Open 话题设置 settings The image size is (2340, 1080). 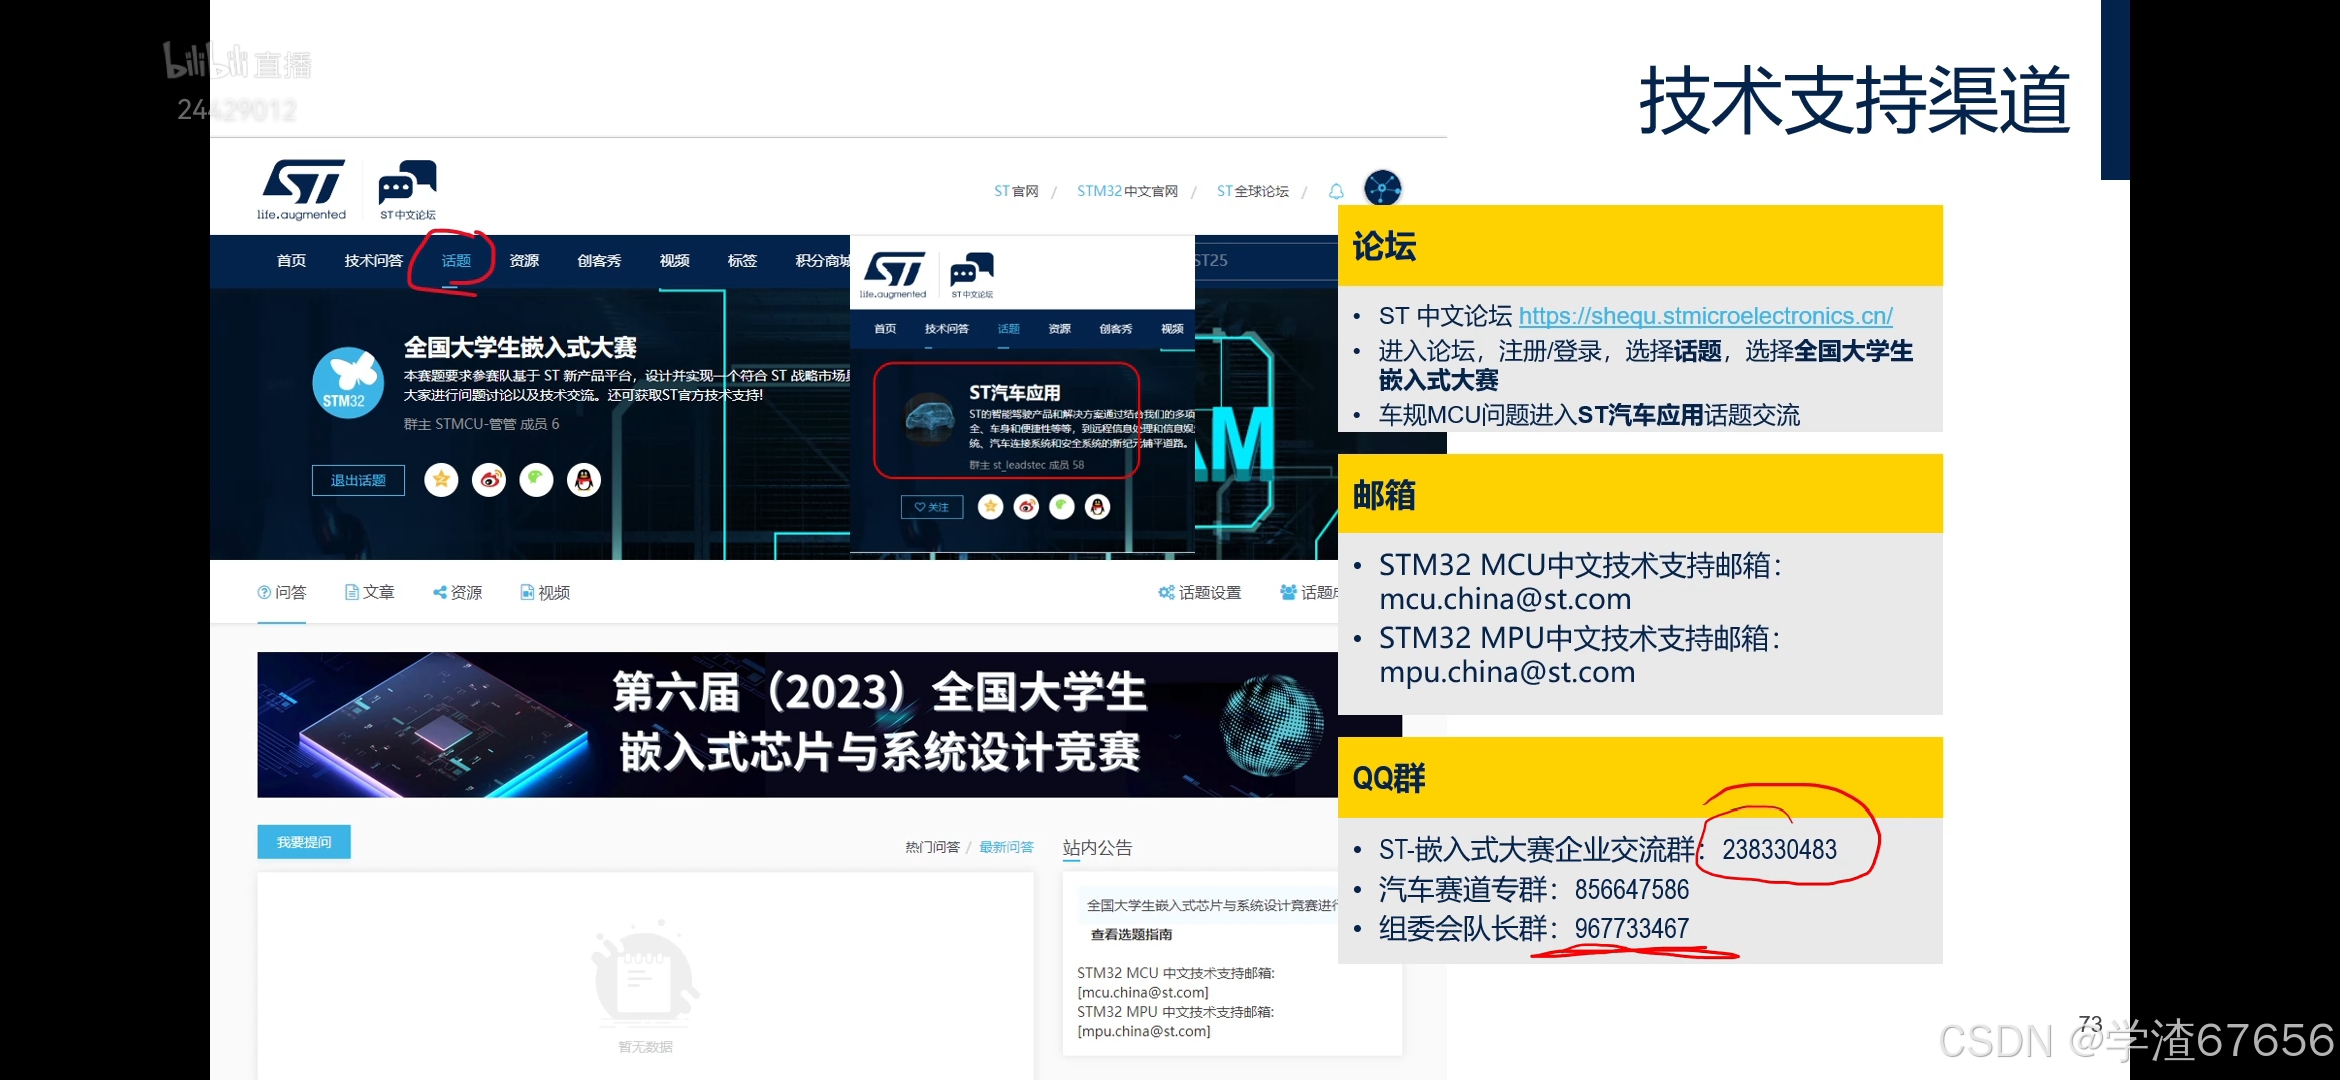pyautogui.click(x=1200, y=592)
